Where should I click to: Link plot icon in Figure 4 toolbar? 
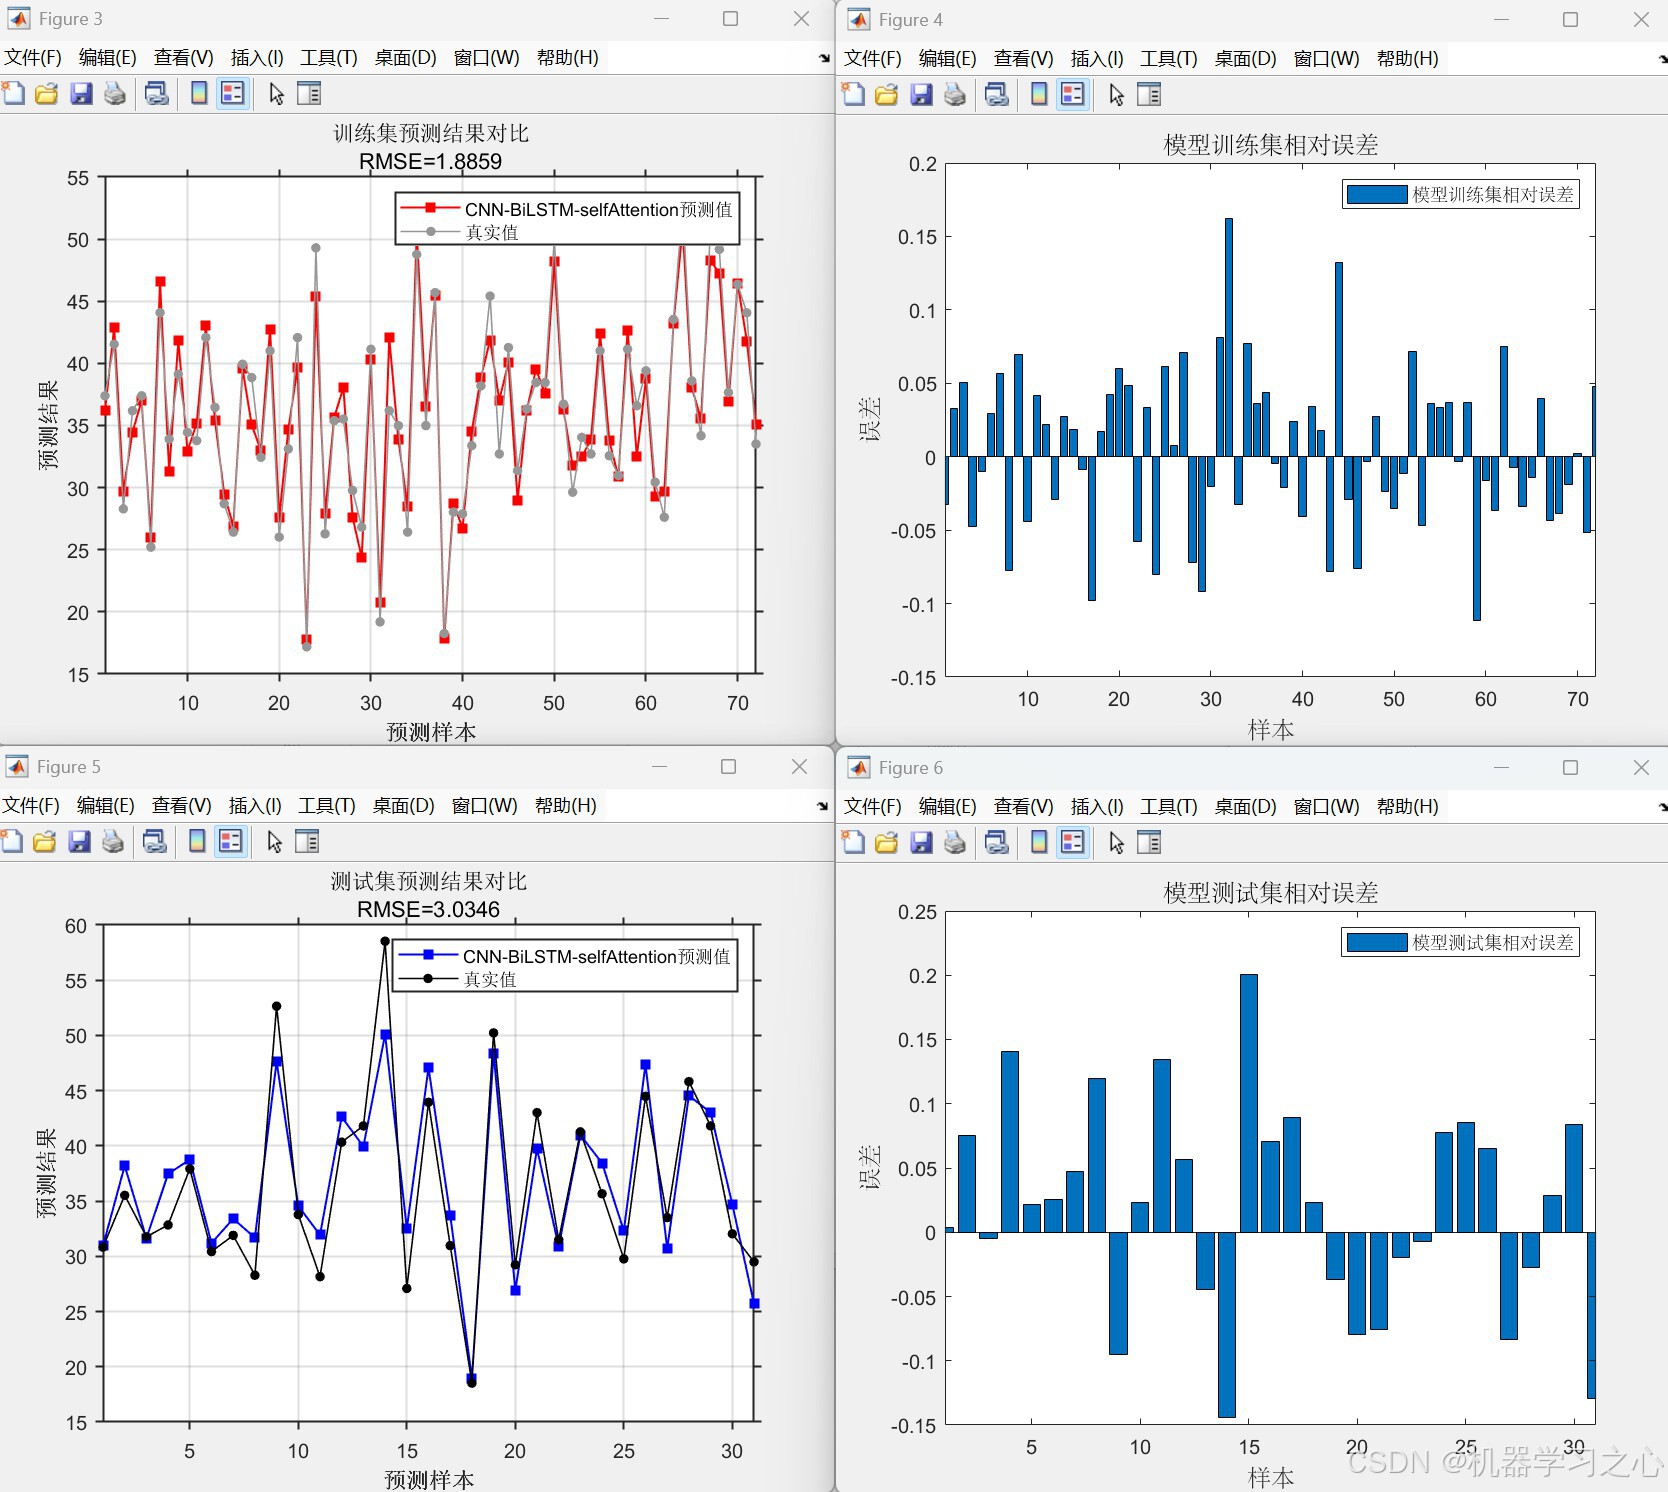point(996,95)
